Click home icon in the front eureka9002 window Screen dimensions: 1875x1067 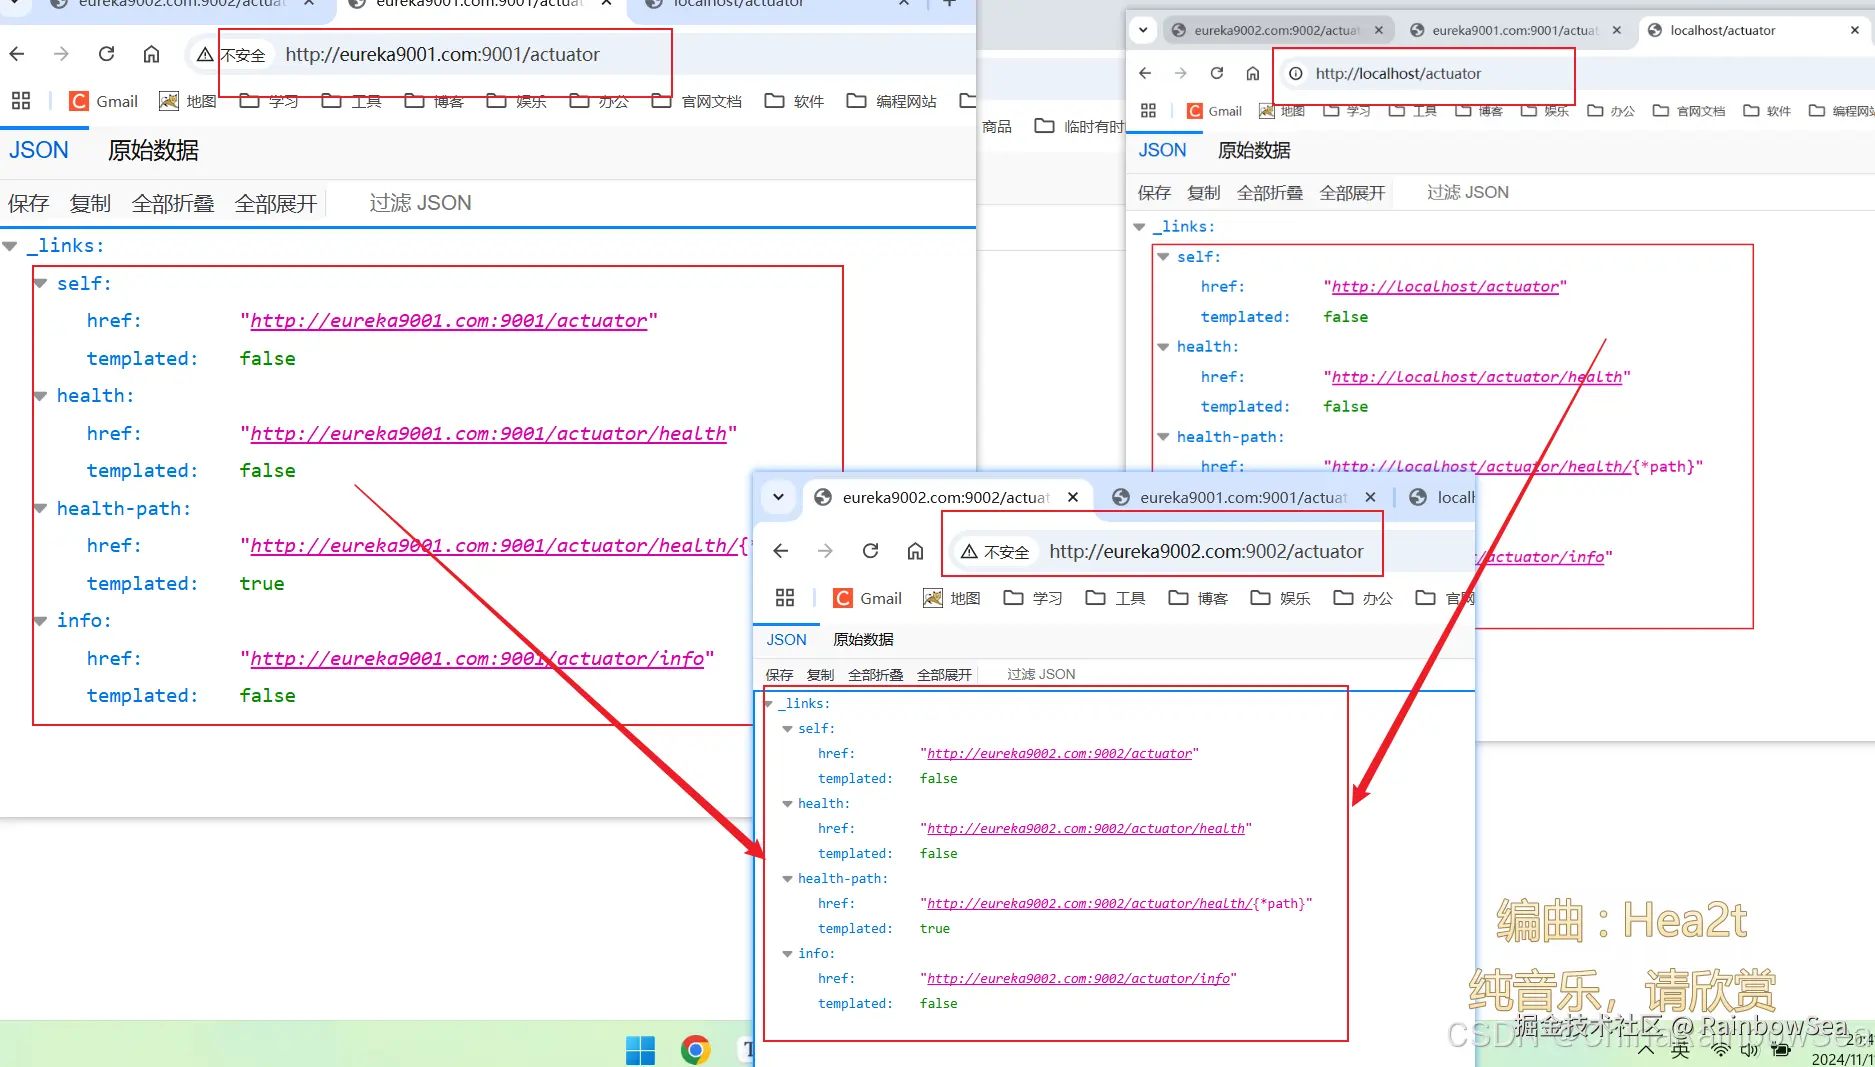pos(915,551)
